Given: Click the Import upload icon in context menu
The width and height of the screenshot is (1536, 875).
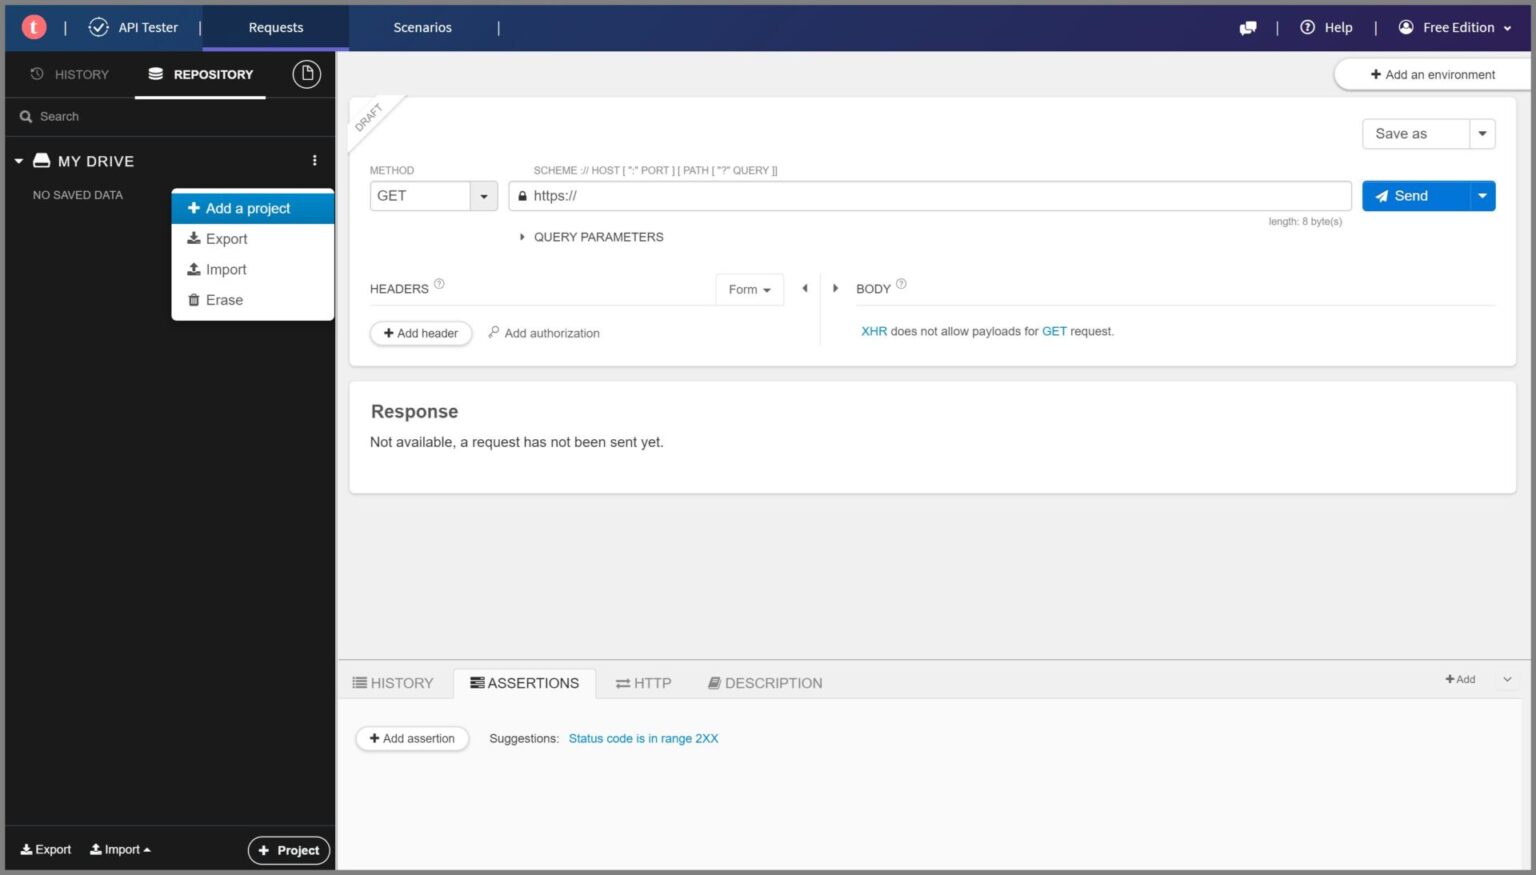Looking at the screenshot, I should tap(194, 269).
